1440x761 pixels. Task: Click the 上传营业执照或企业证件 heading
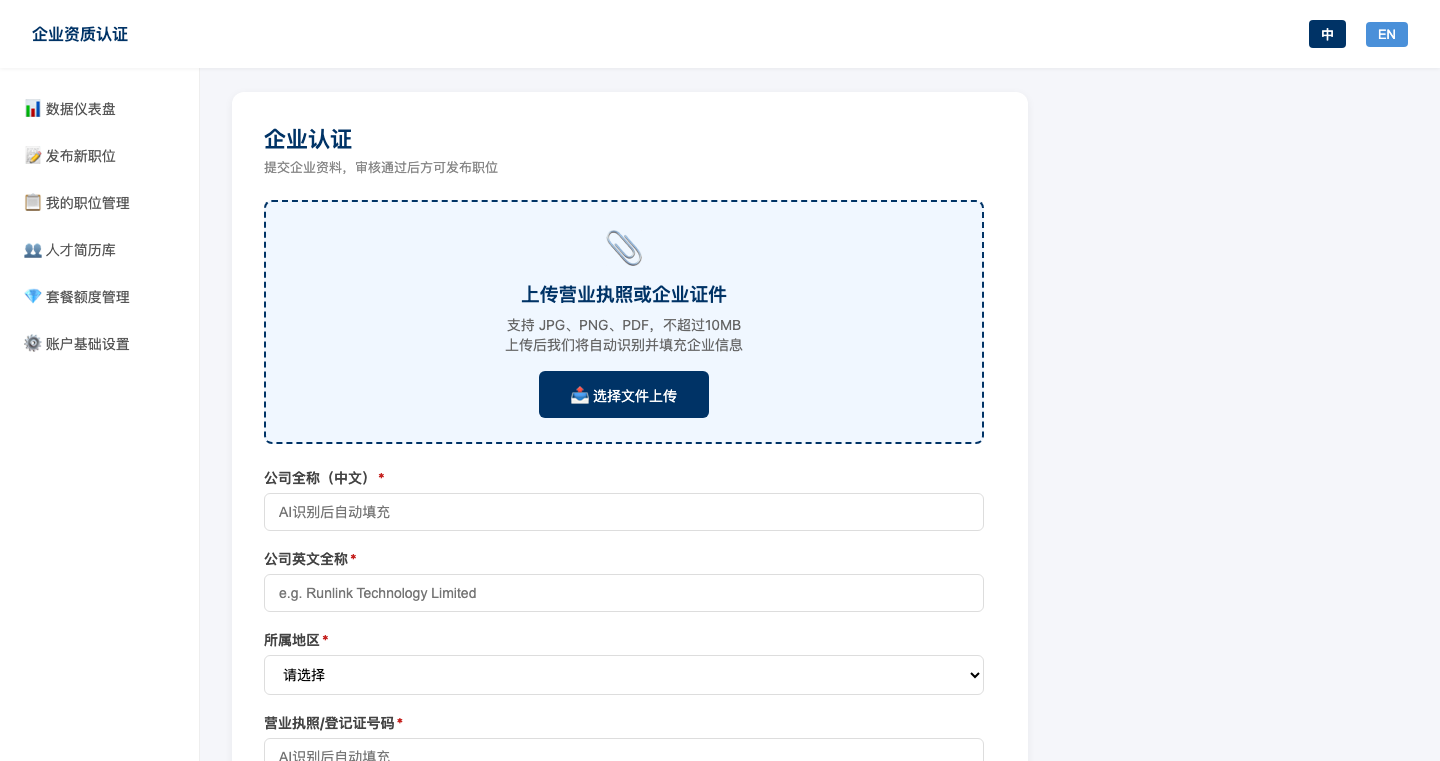(x=624, y=295)
